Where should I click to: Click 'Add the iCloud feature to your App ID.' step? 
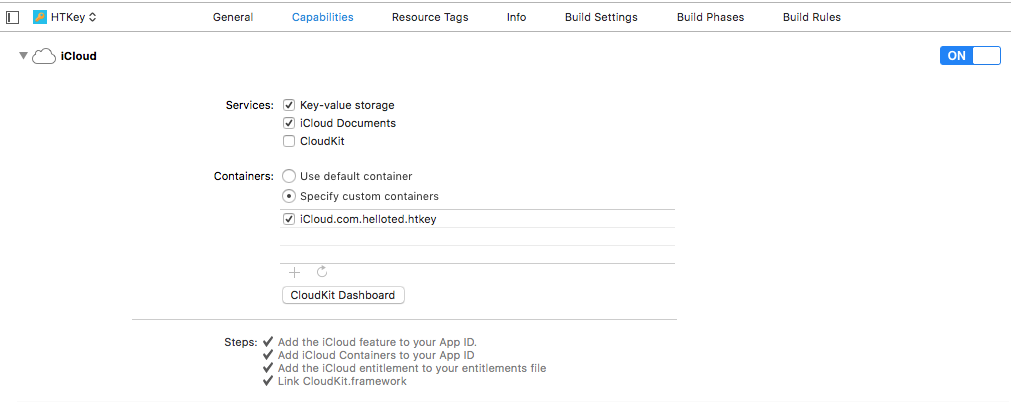pyautogui.click(x=377, y=342)
